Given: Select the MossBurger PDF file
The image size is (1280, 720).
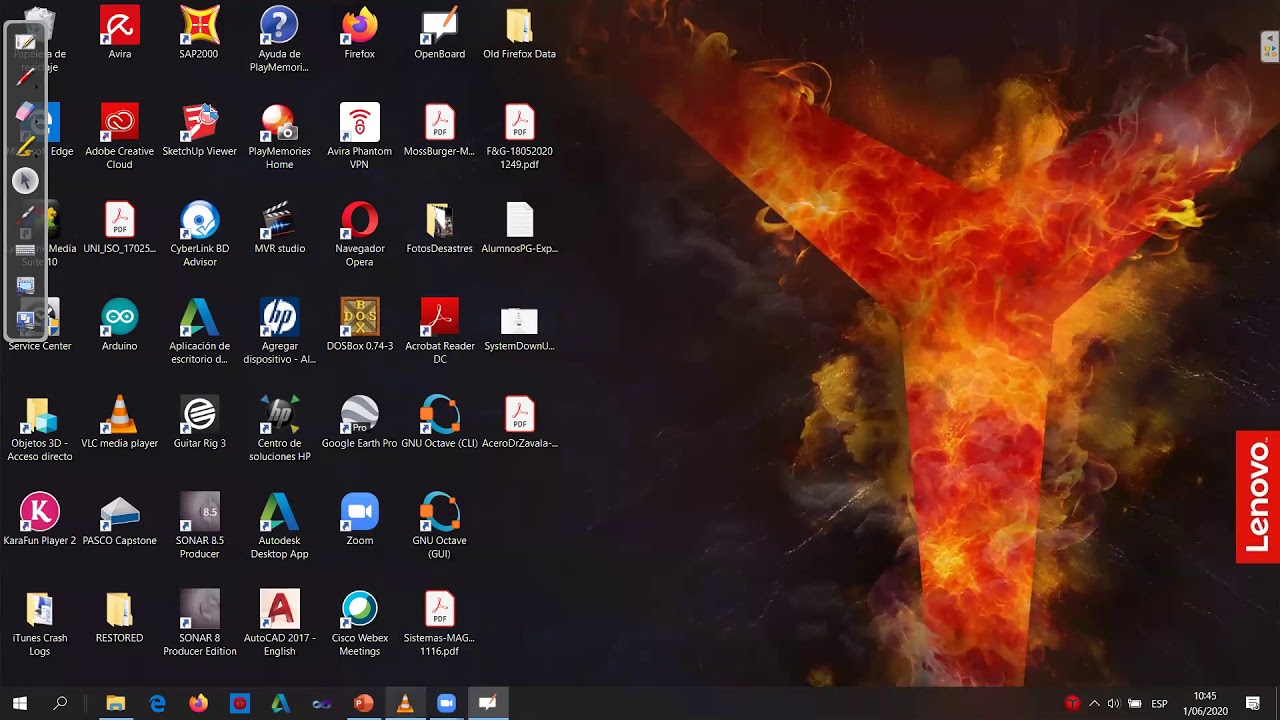Looking at the screenshot, I should click(439, 130).
